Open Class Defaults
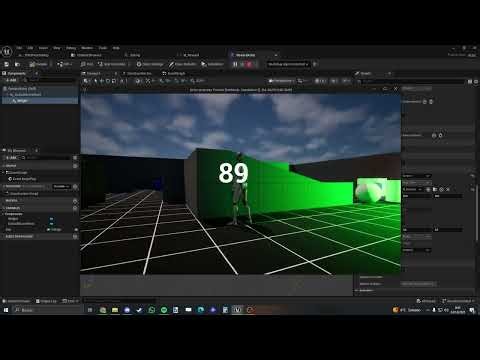The image size is (480, 360). (x=183, y=64)
